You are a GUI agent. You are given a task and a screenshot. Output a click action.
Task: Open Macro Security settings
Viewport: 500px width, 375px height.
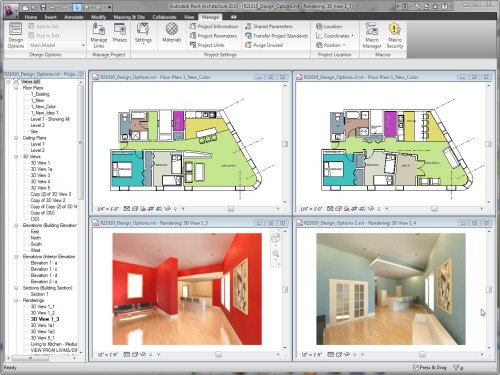point(395,35)
